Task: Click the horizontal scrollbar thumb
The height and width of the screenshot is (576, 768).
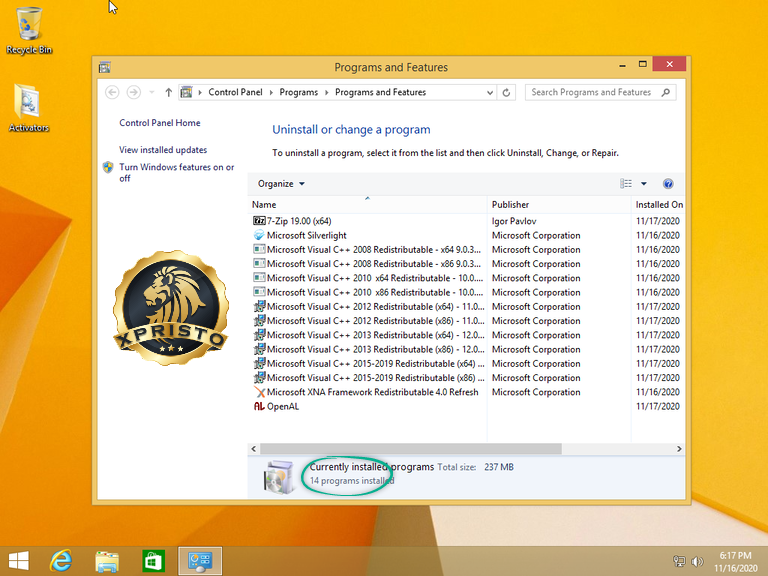Action: coord(410,449)
